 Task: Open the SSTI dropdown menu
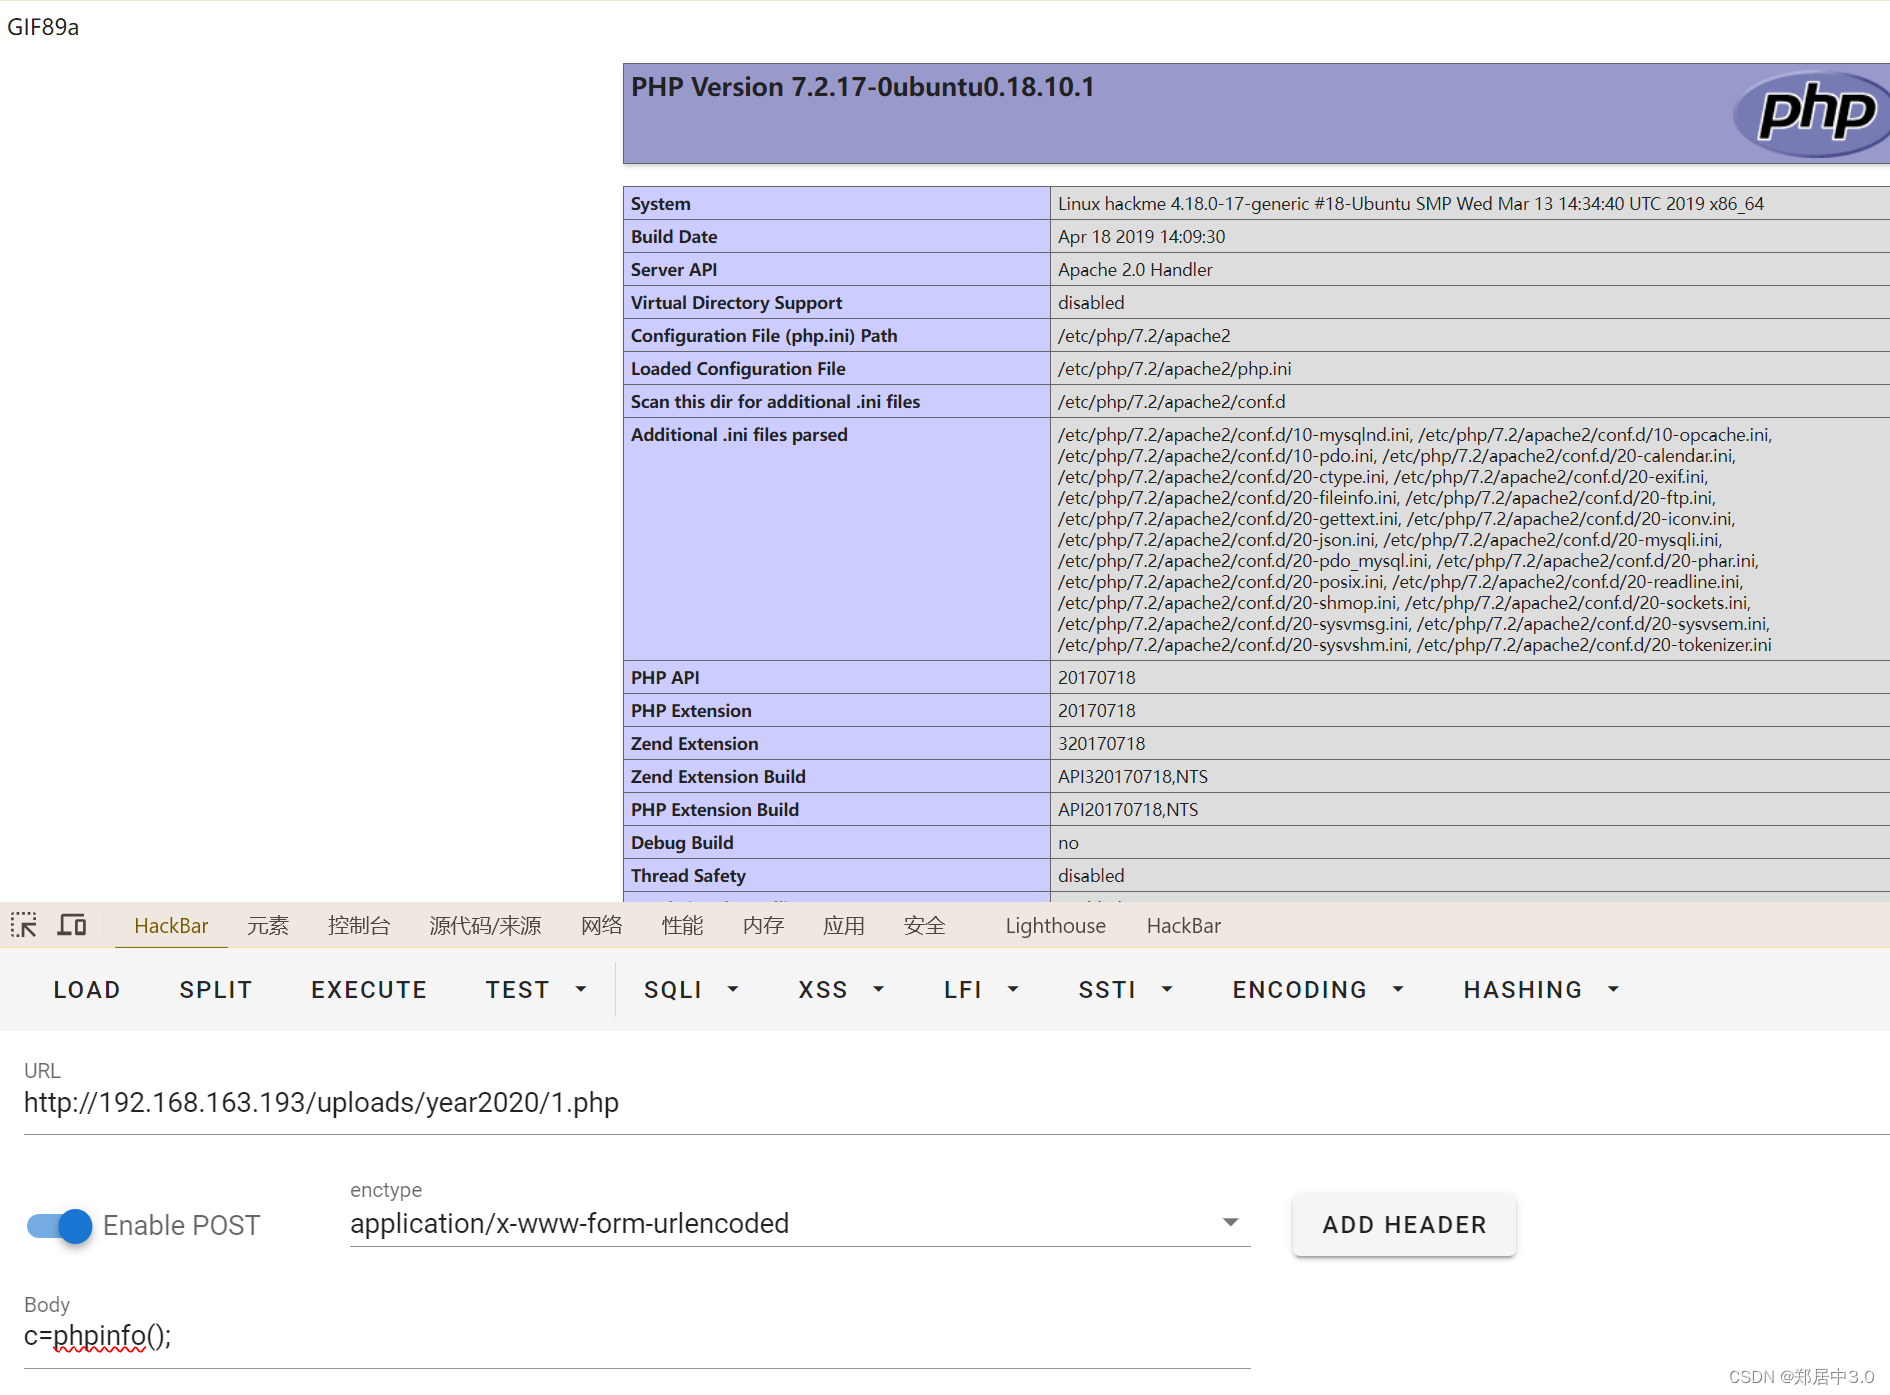pos(1167,989)
